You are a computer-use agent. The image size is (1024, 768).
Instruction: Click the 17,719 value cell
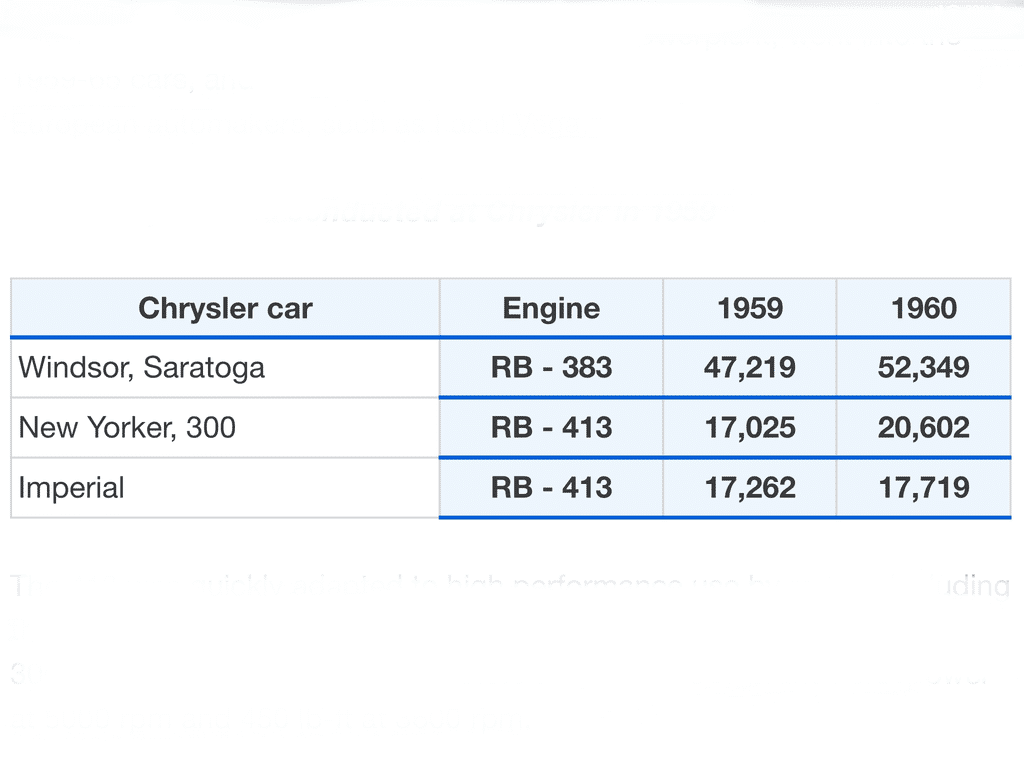[924, 488]
